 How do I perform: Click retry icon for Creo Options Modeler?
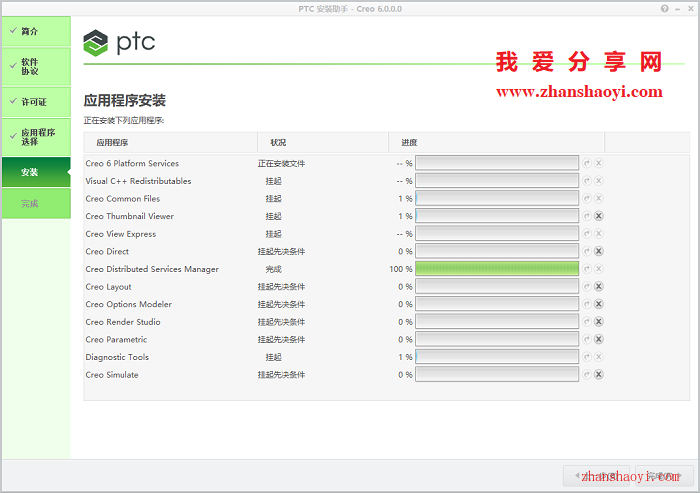pos(587,304)
